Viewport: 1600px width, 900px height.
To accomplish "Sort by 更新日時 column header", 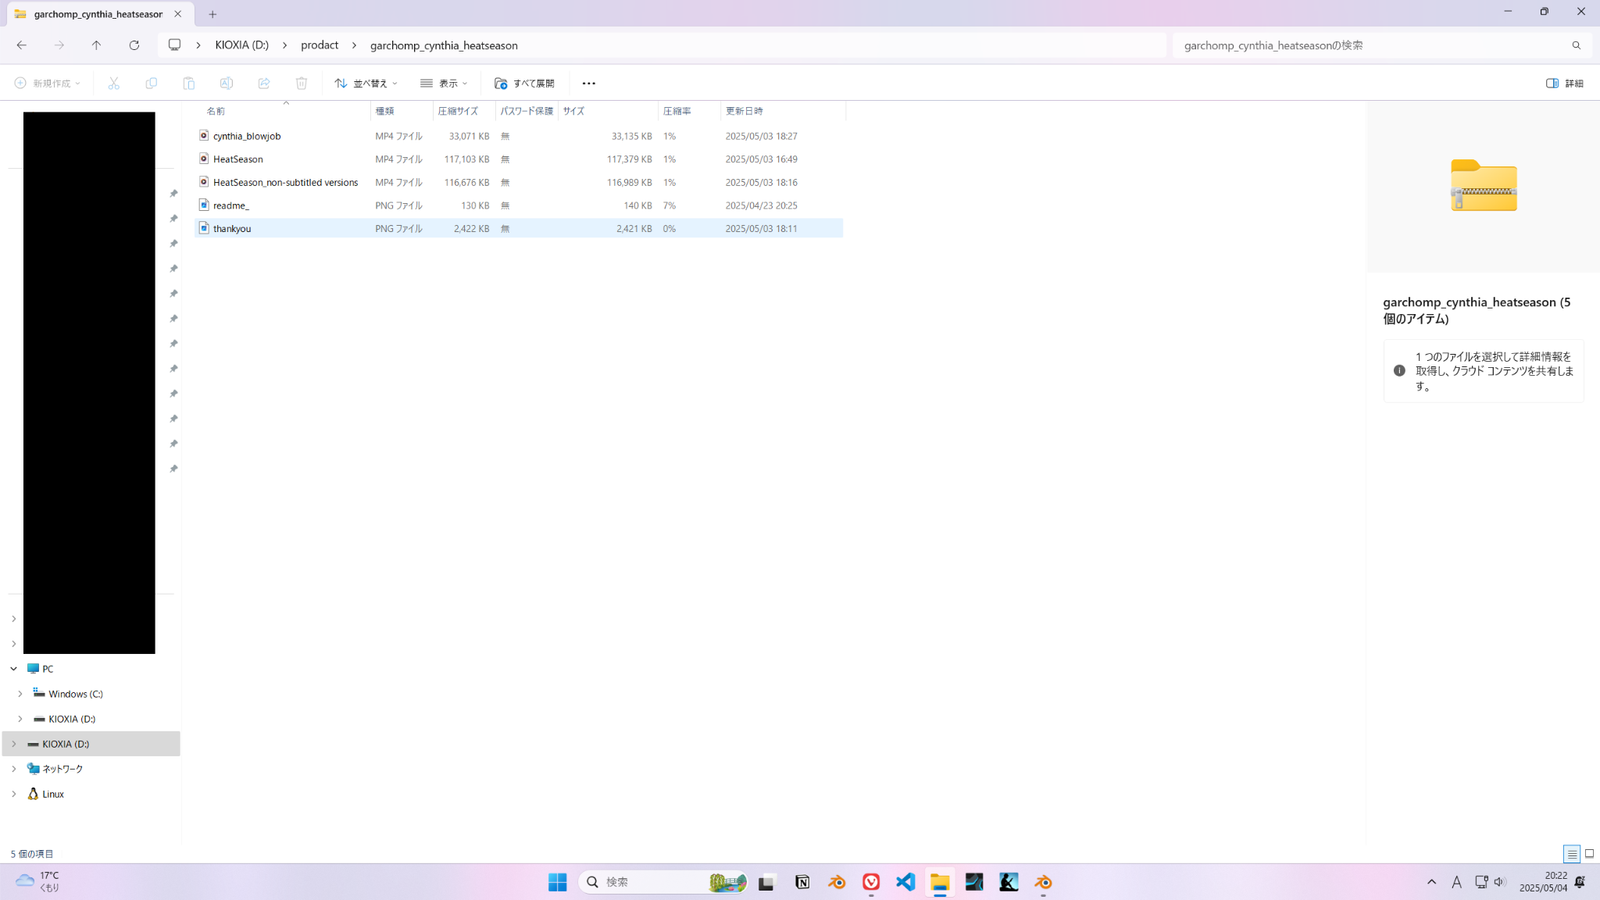I will pyautogui.click(x=744, y=111).
